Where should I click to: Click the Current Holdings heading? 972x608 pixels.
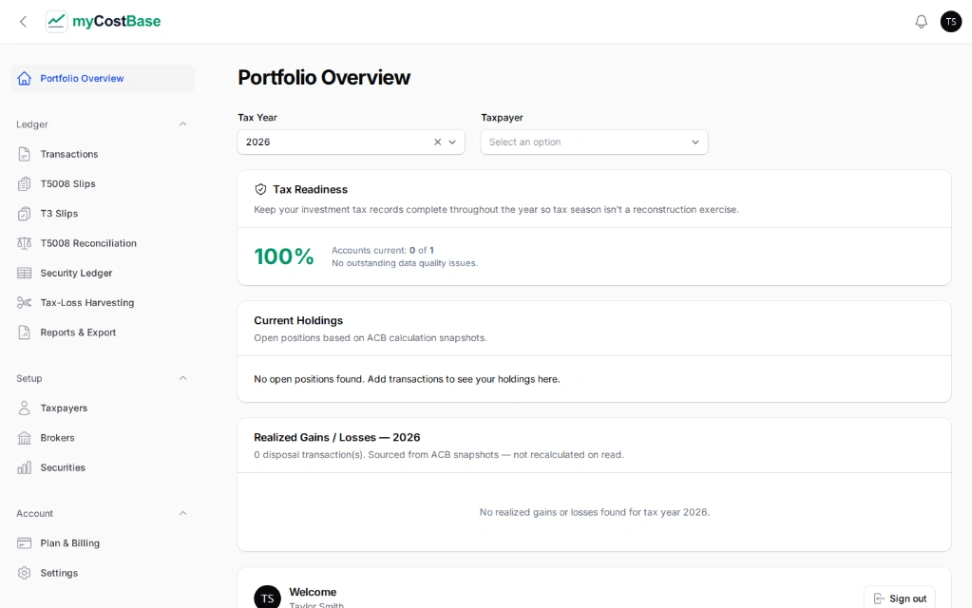(x=298, y=320)
